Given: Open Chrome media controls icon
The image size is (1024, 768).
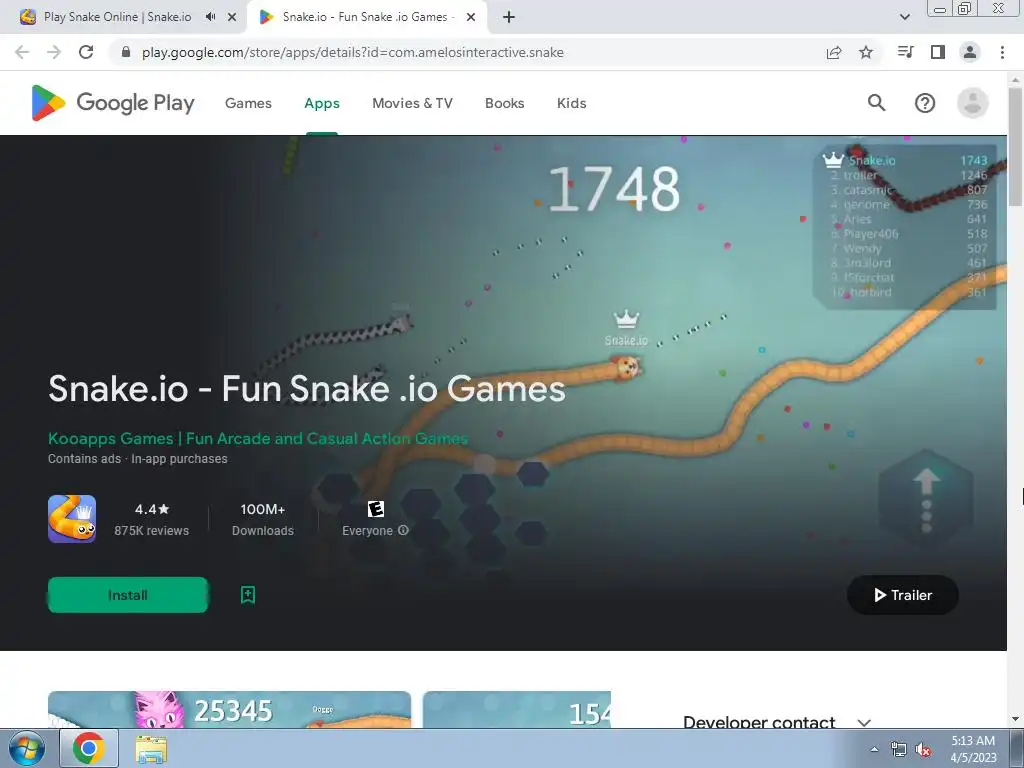Looking at the screenshot, I should pyautogui.click(x=906, y=52).
